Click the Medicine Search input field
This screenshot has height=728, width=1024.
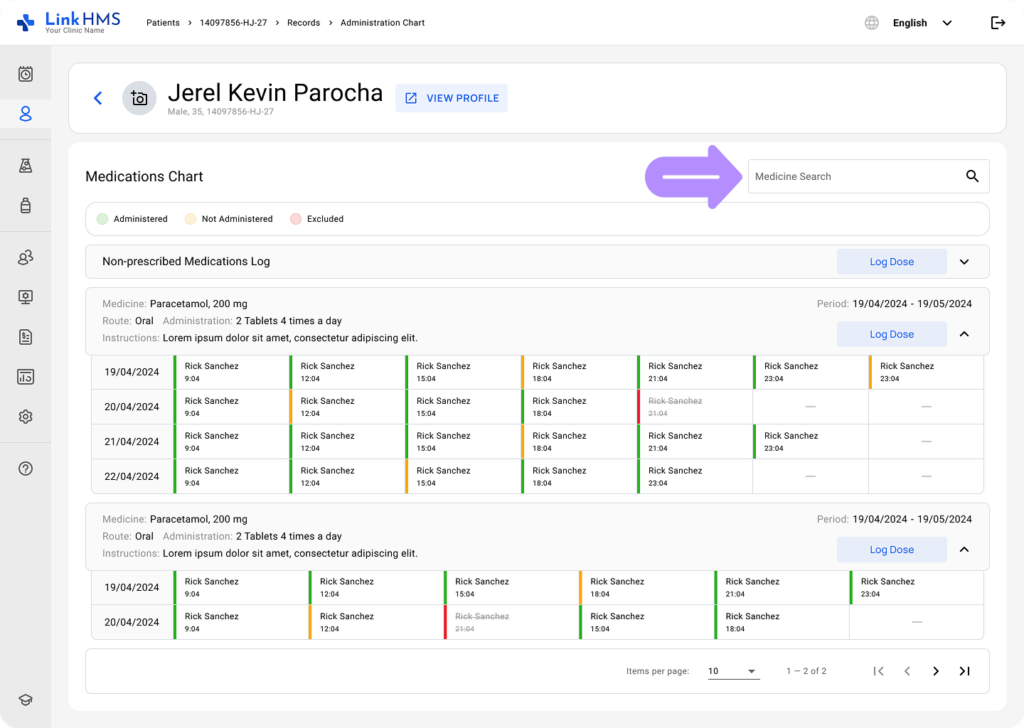pos(850,176)
